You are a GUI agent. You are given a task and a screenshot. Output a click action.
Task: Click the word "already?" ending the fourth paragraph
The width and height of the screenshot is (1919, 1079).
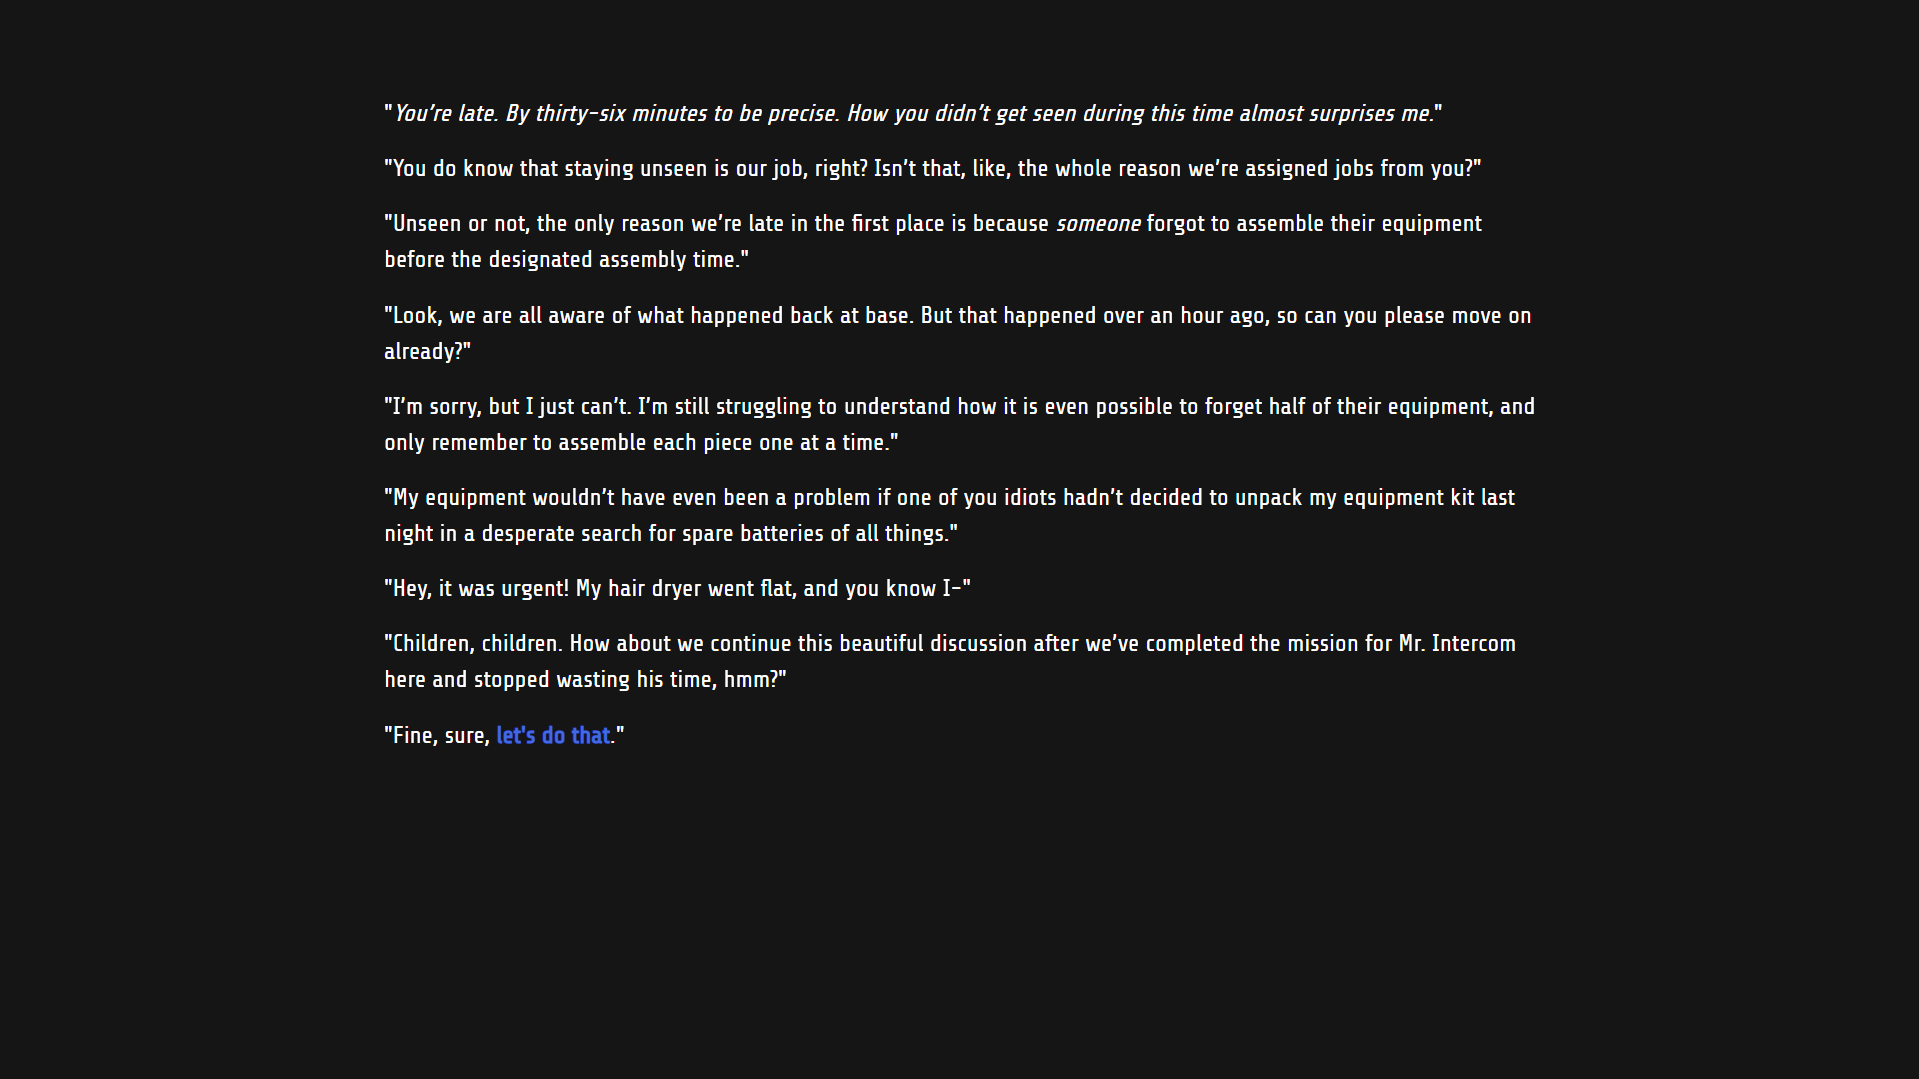428,352
